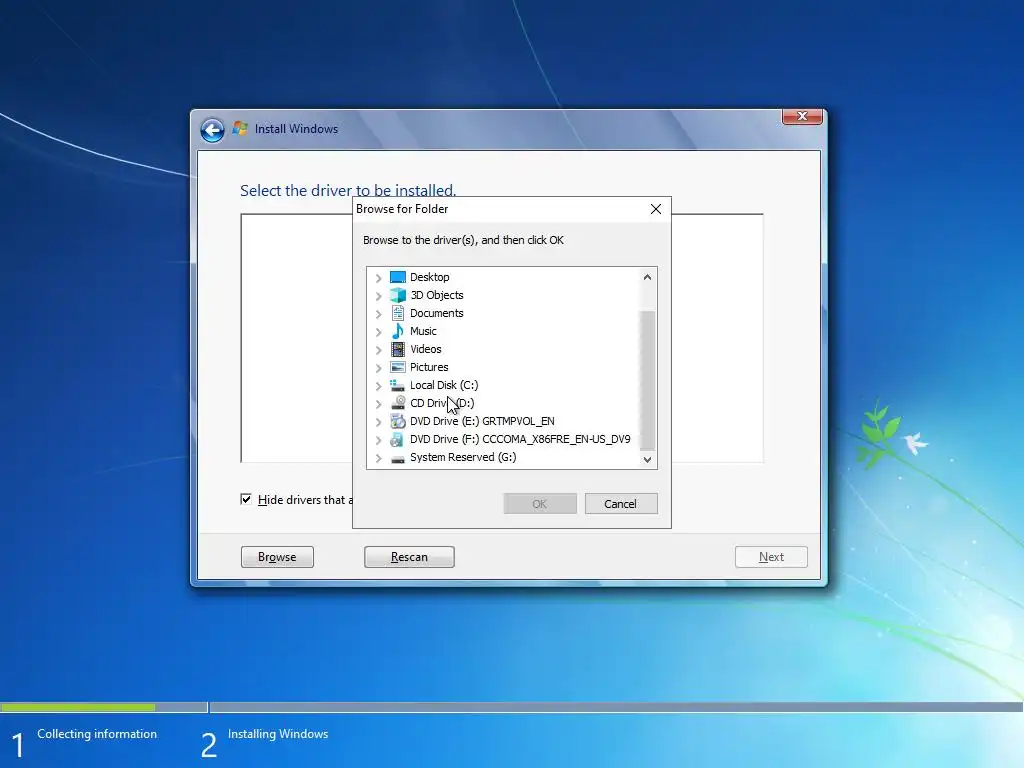
Task: Select the Desktop folder label
Action: tap(430, 277)
